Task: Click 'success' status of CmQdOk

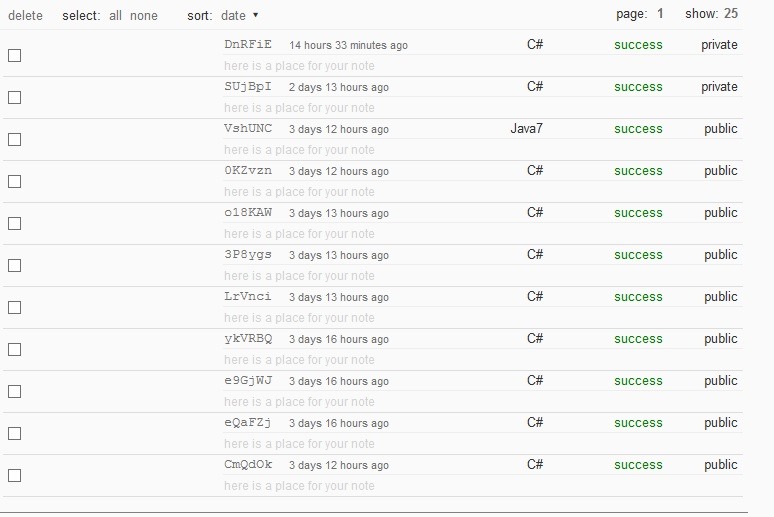Action: (638, 465)
